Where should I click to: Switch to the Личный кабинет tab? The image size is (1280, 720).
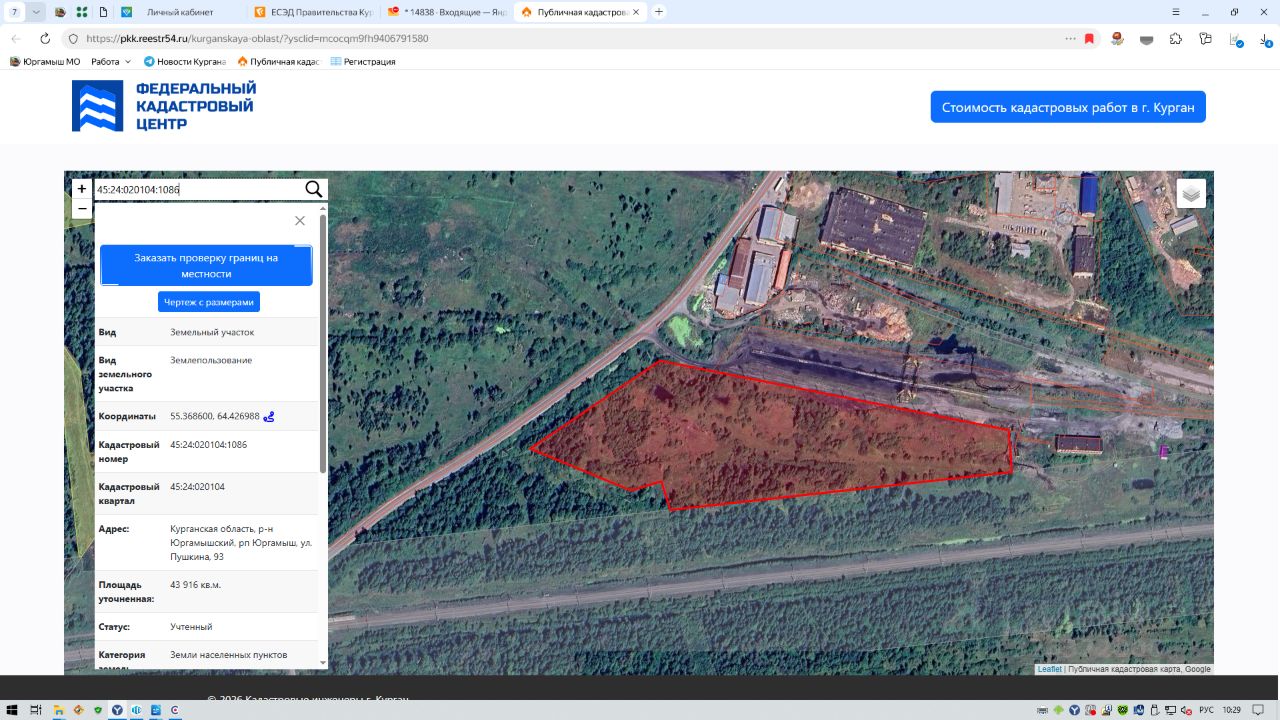coord(179,12)
